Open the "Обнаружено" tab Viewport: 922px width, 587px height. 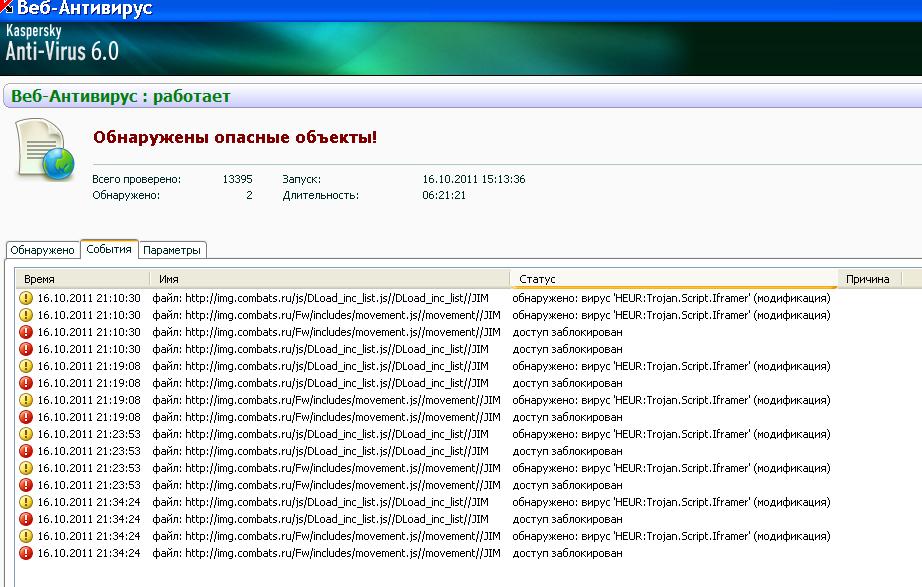(42, 250)
